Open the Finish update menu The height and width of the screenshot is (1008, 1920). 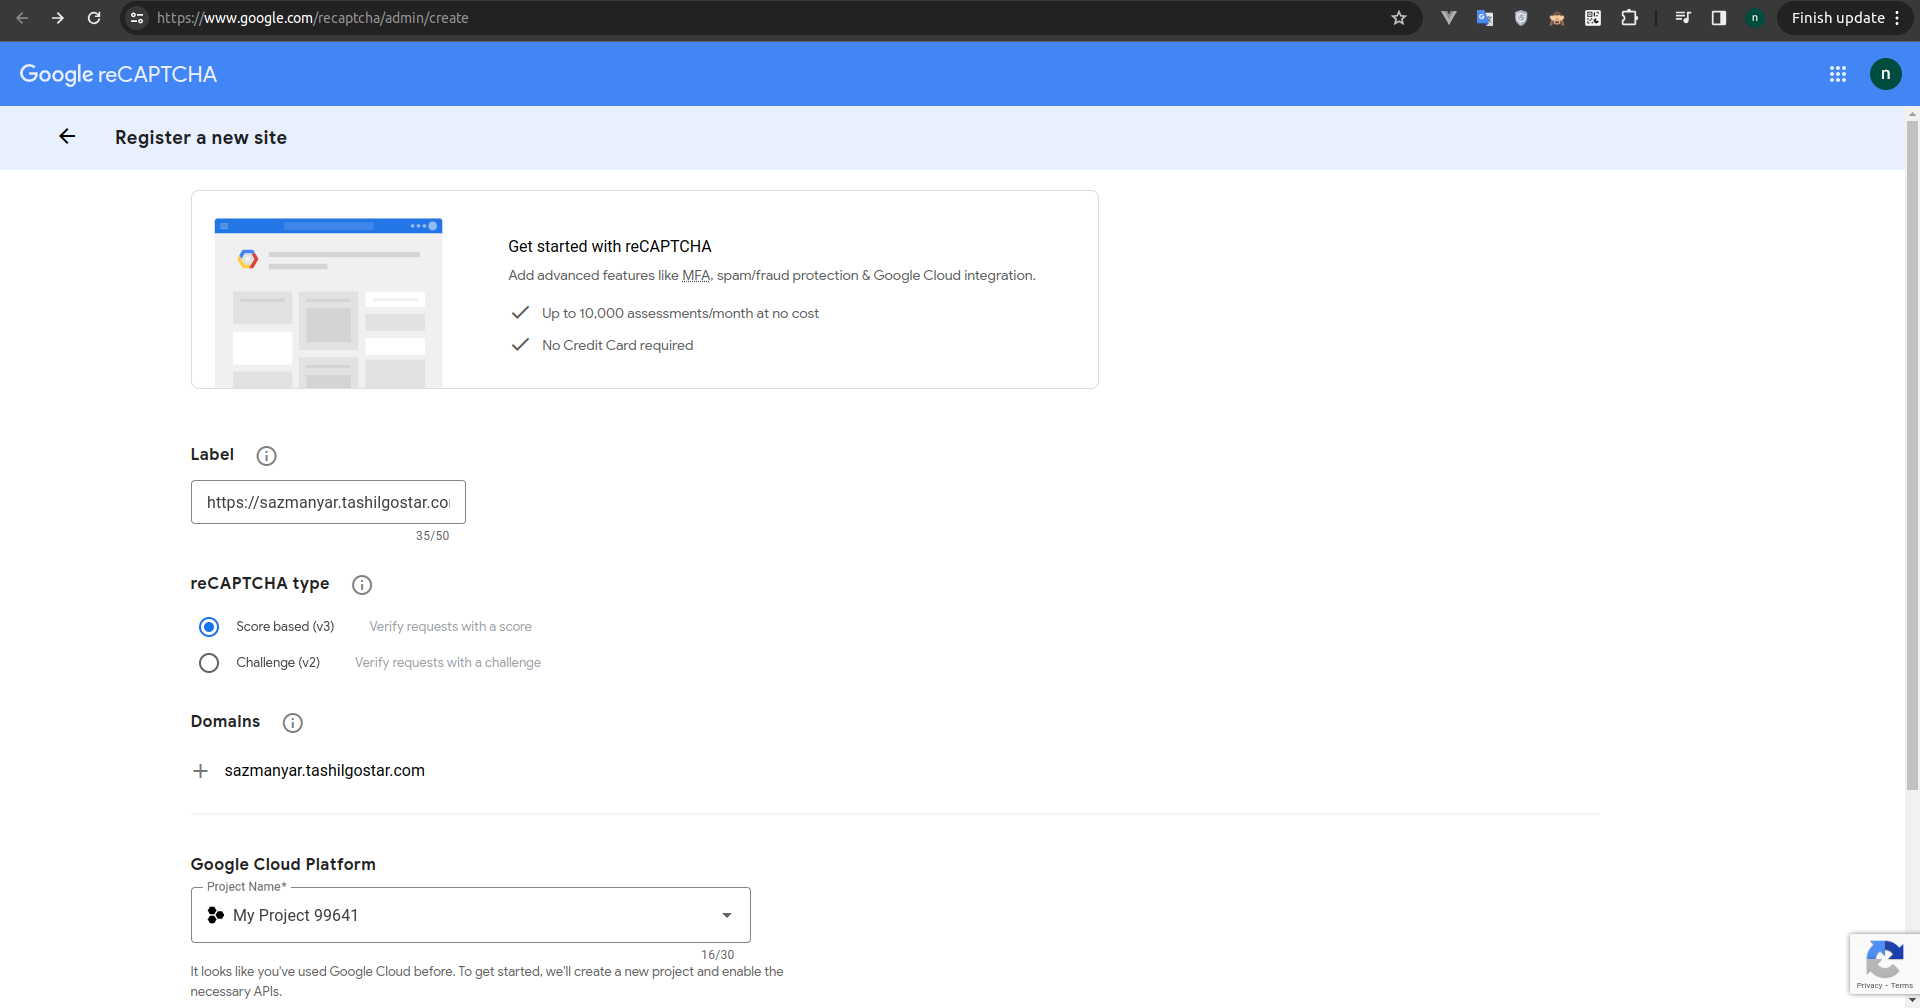[1846, 18]
